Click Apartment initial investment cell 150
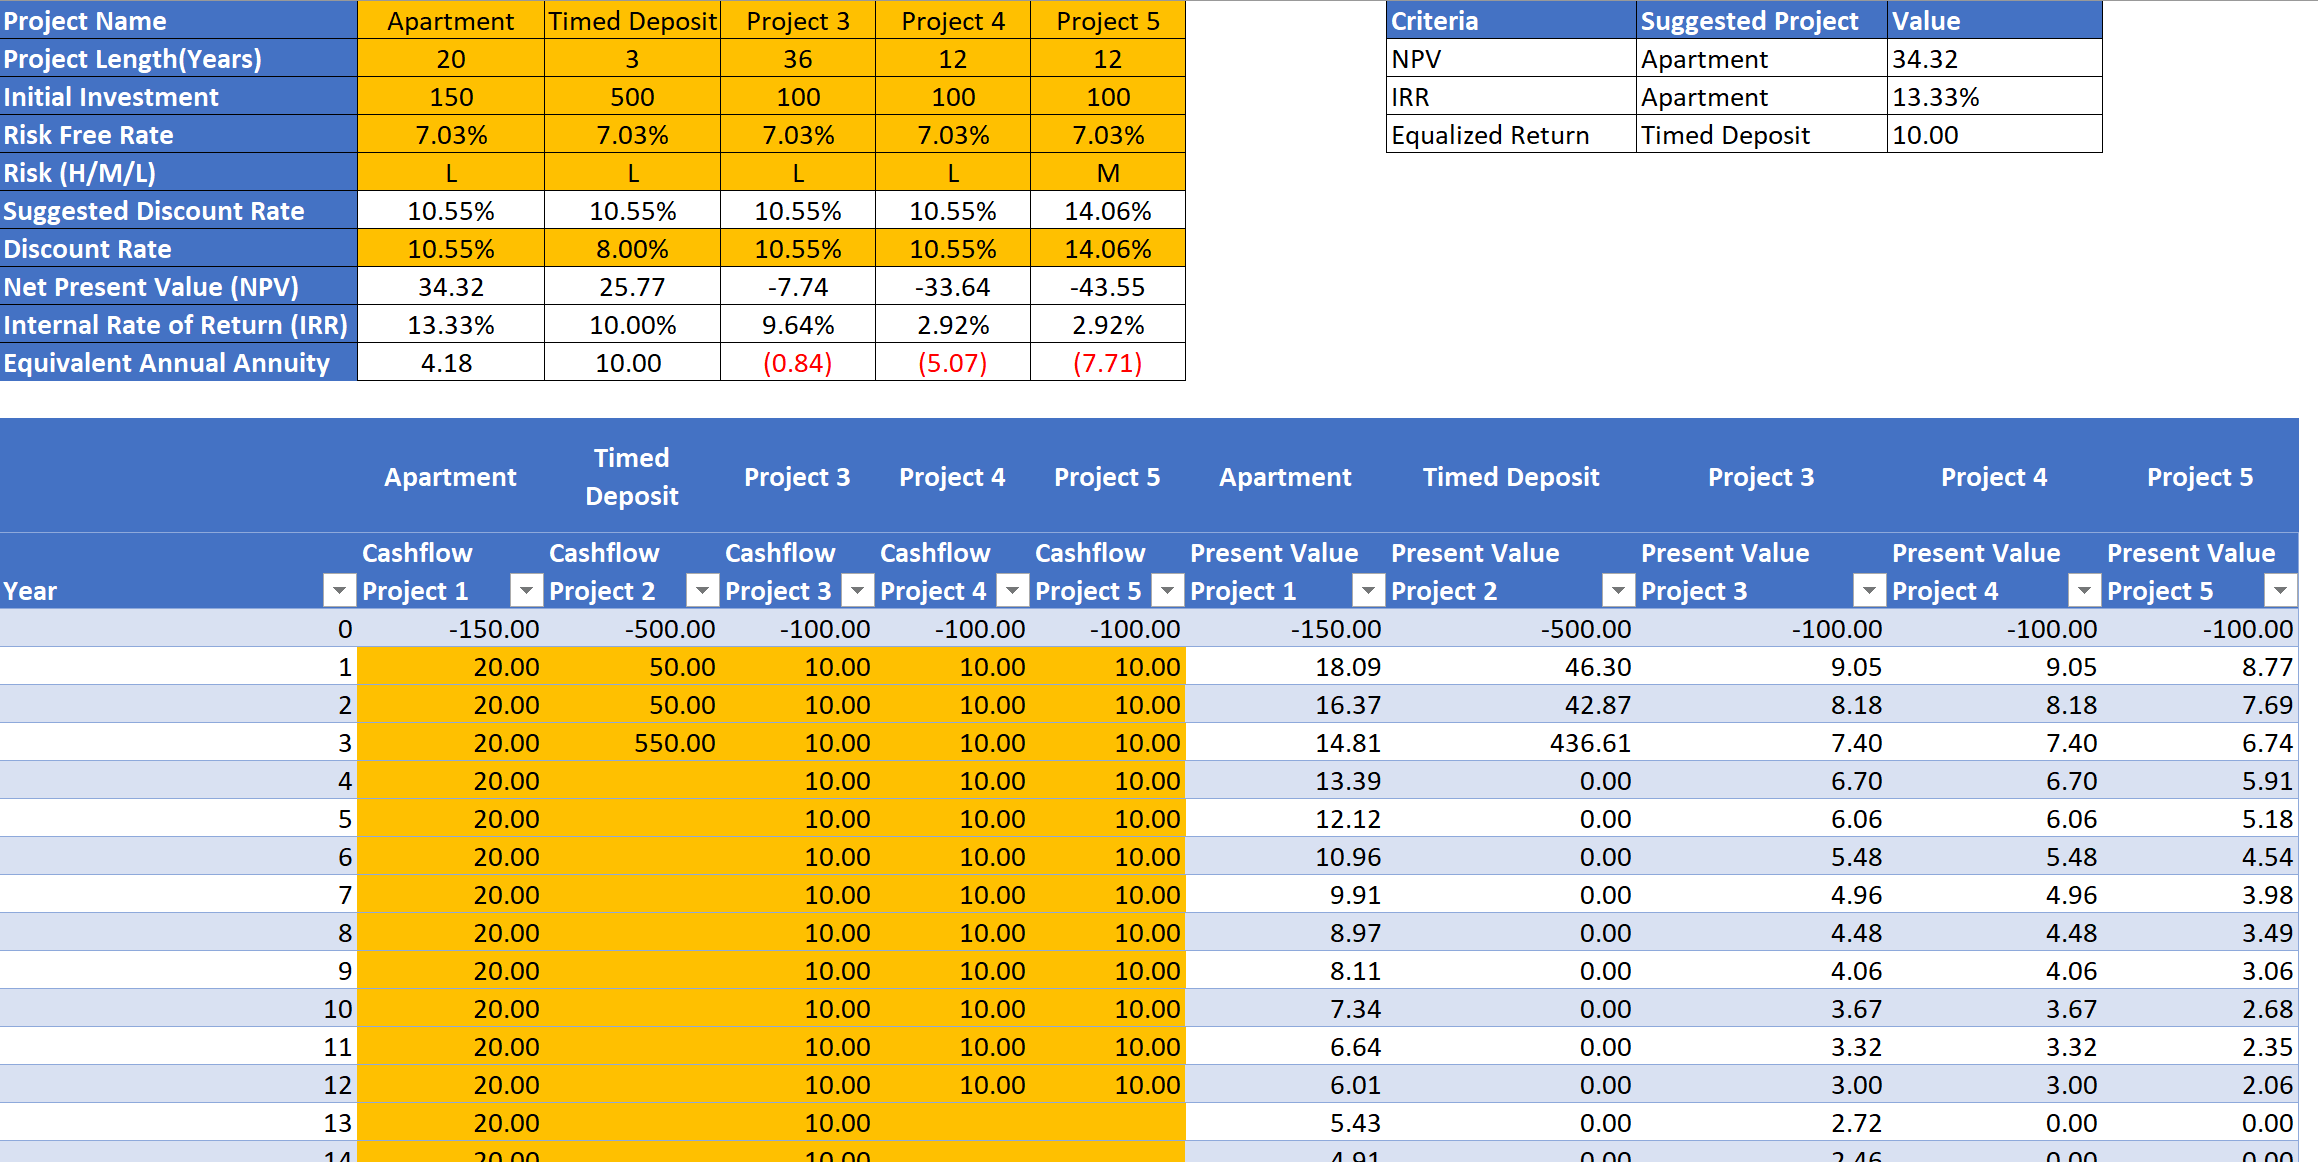Image resolution: width=2318 pixels, height=1162 pixels. click(451, 97)
